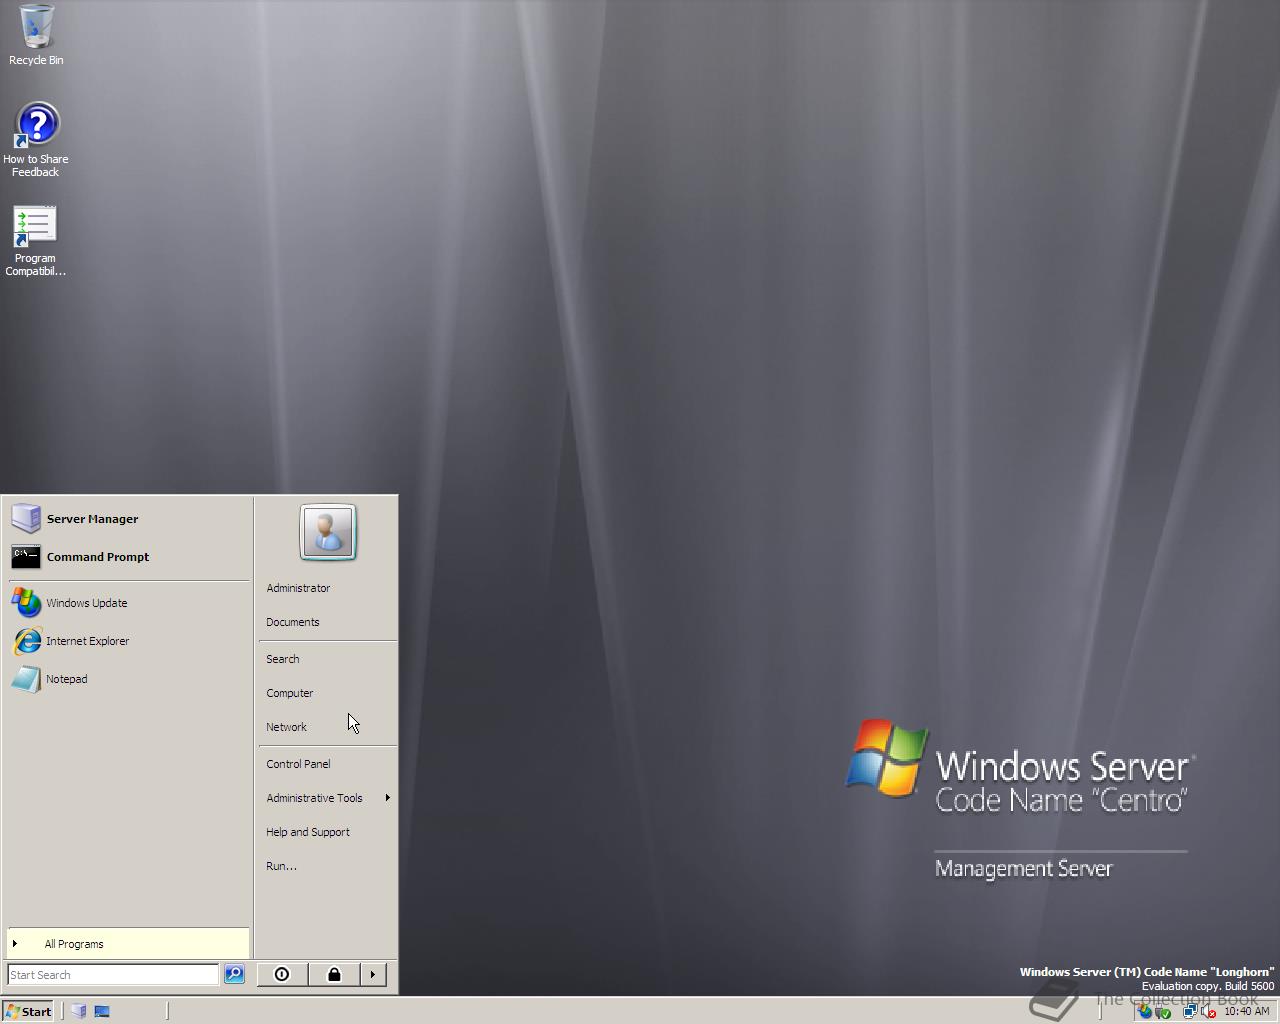Click the muted volume tray icon

coord(1208,1011)
